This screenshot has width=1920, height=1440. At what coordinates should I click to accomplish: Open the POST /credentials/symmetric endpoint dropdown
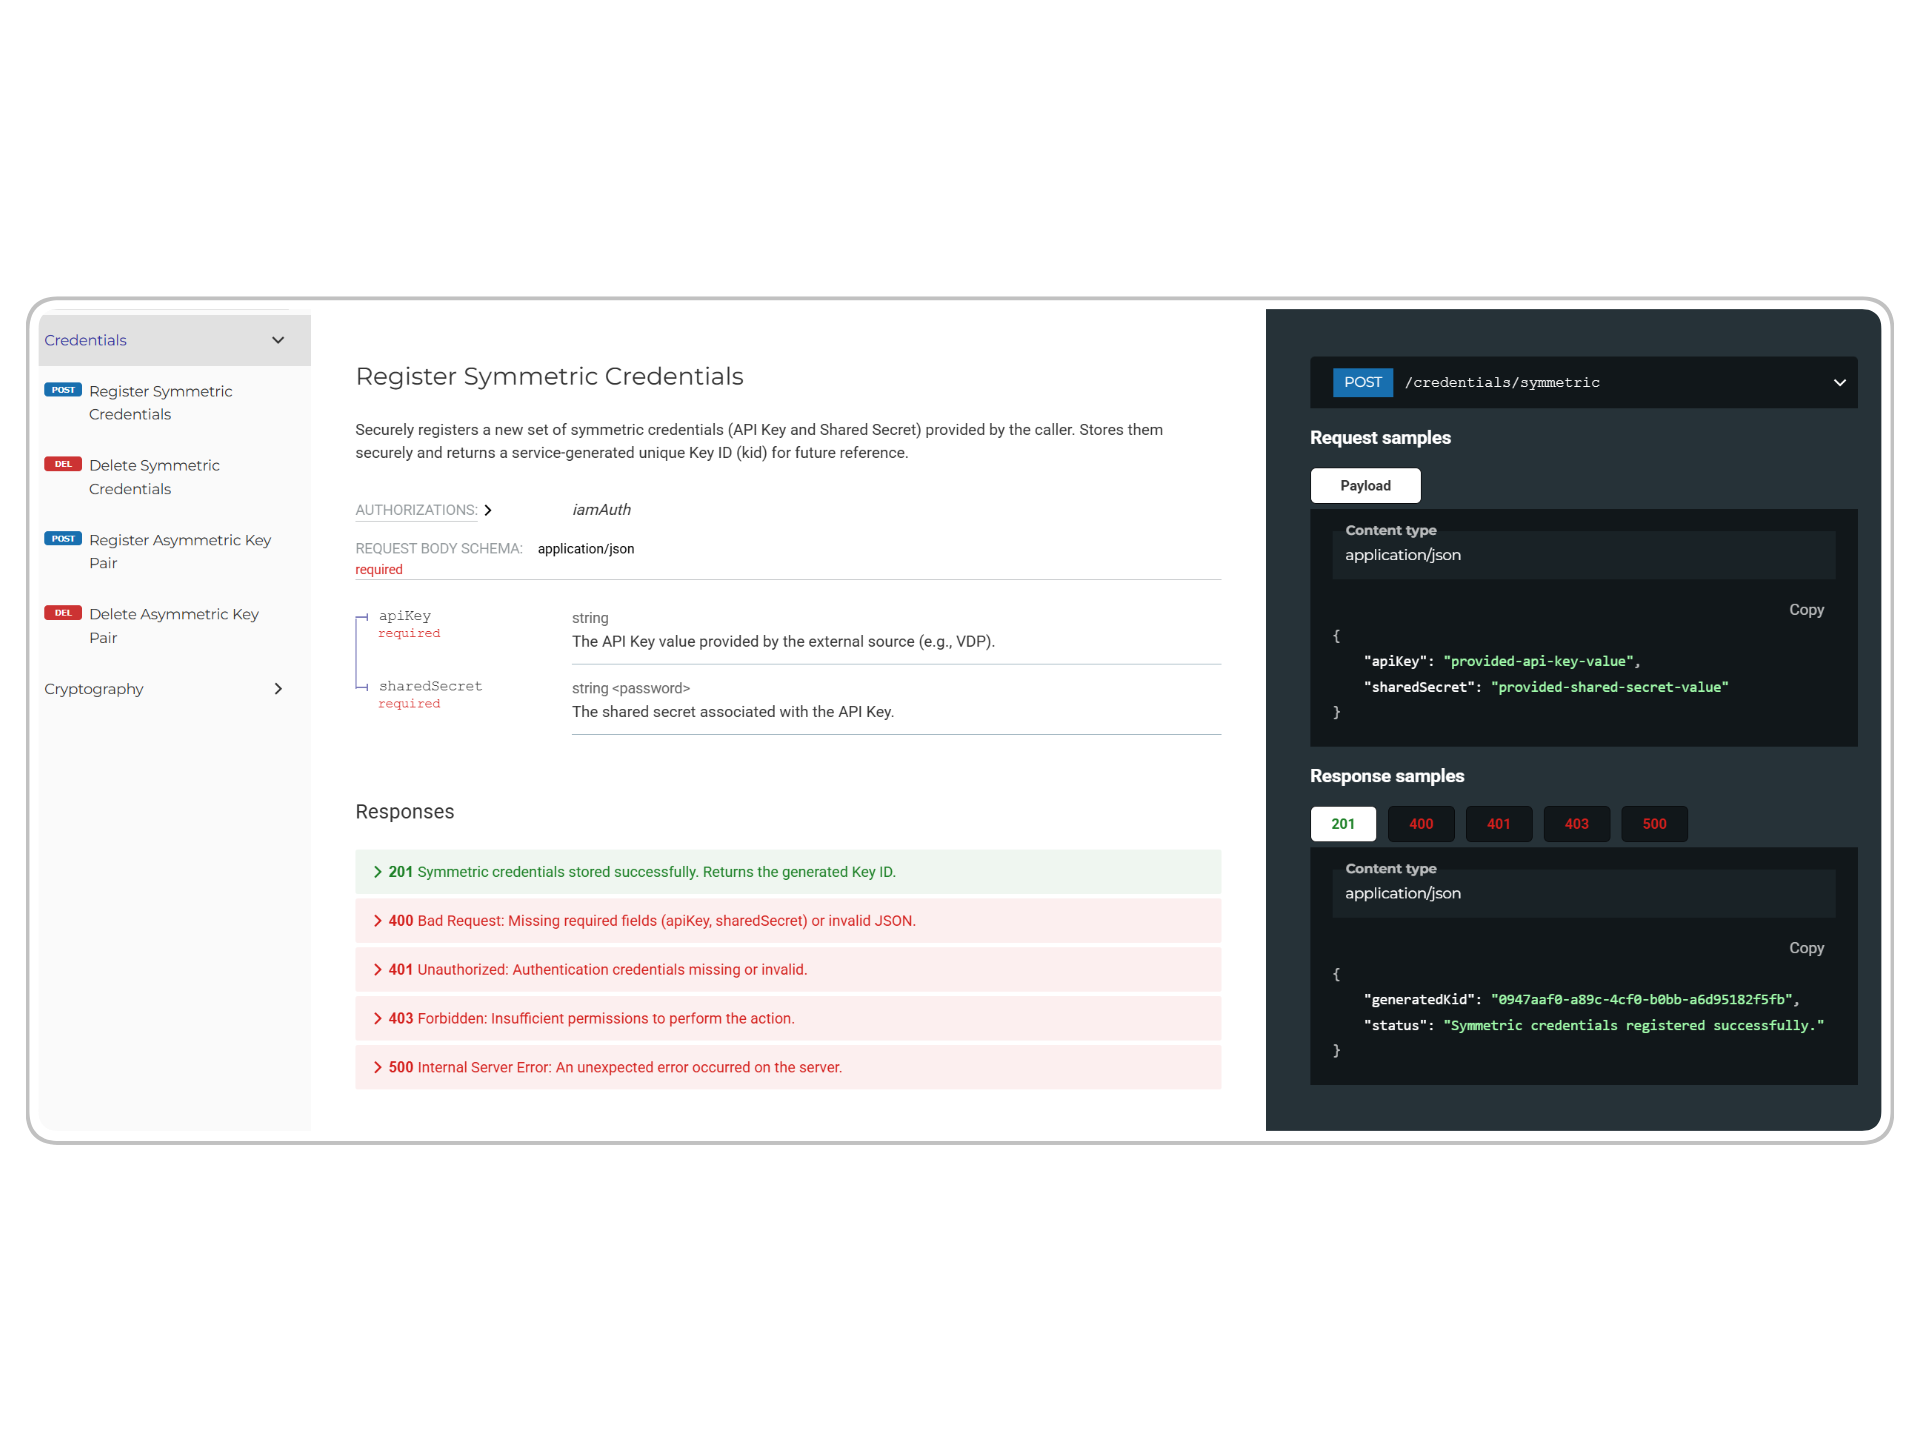1838,383
